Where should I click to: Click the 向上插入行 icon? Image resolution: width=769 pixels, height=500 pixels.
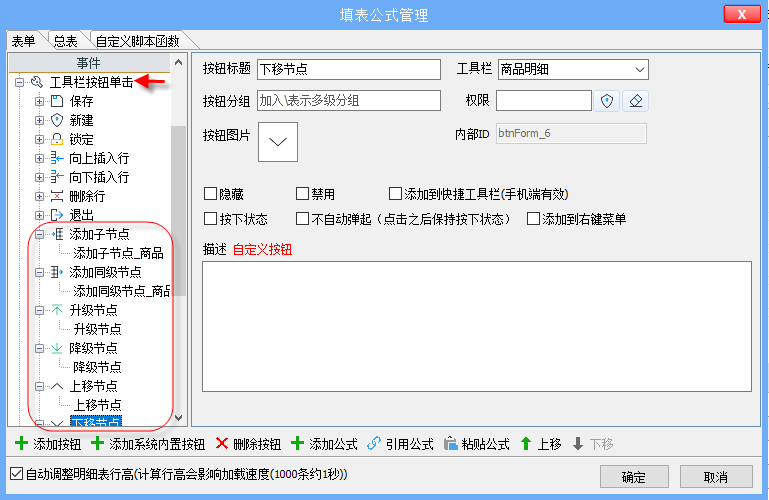(x=57, y=158)
